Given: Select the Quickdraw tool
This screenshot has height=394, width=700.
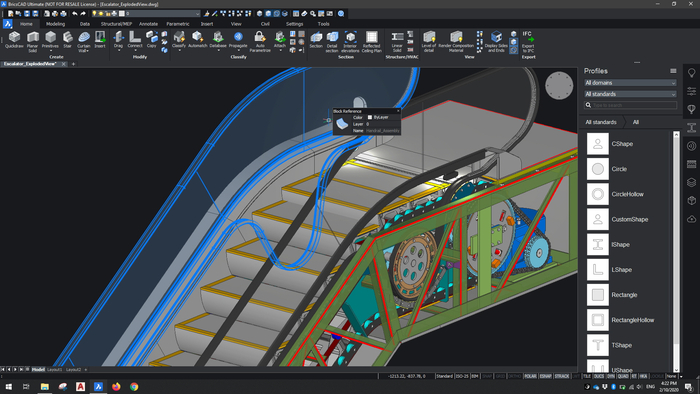Looking at the screenshot, I should click(14, 40).
